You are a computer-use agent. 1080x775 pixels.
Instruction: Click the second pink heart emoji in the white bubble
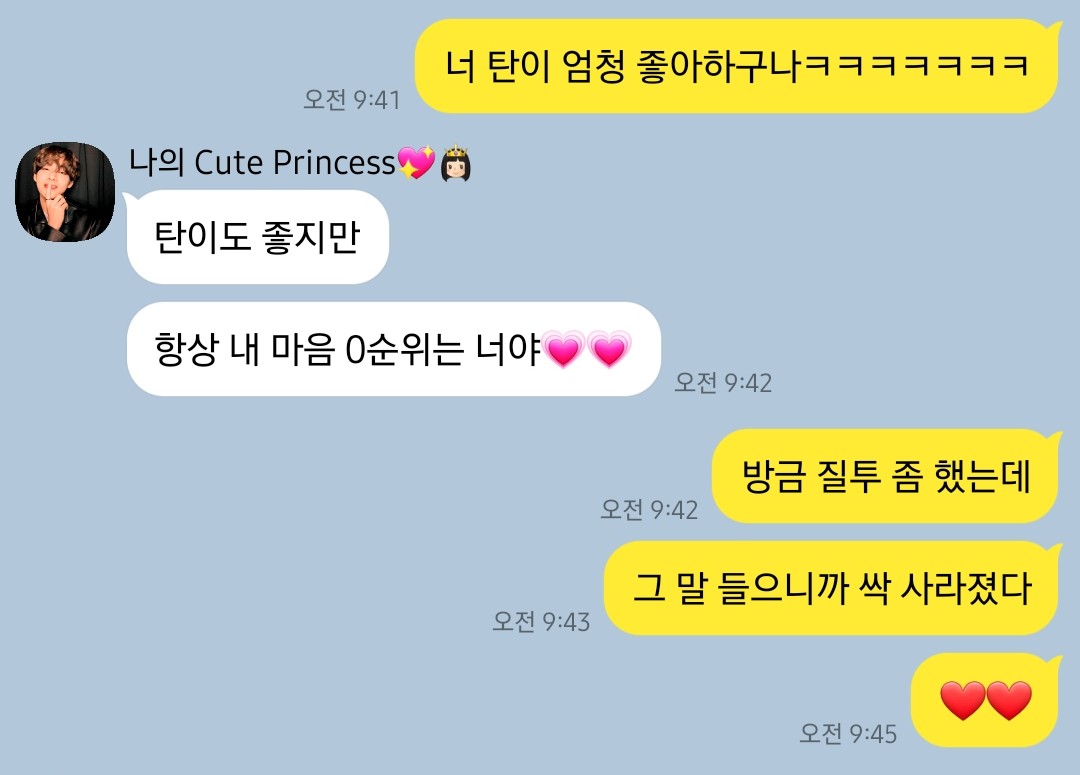coord(610,349)
